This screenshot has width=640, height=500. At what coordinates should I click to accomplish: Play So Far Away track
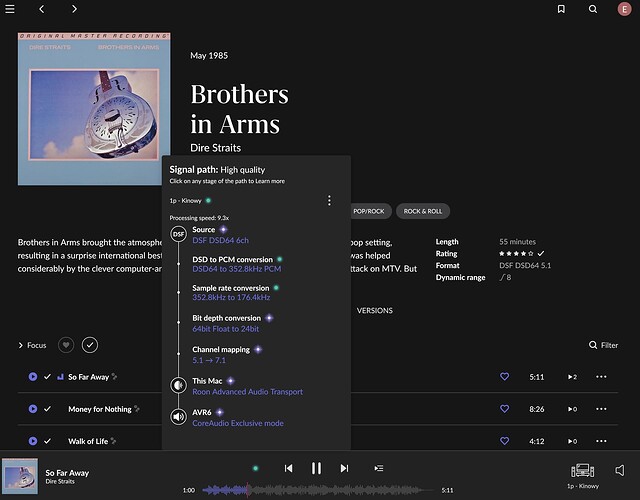coord(33,377)
